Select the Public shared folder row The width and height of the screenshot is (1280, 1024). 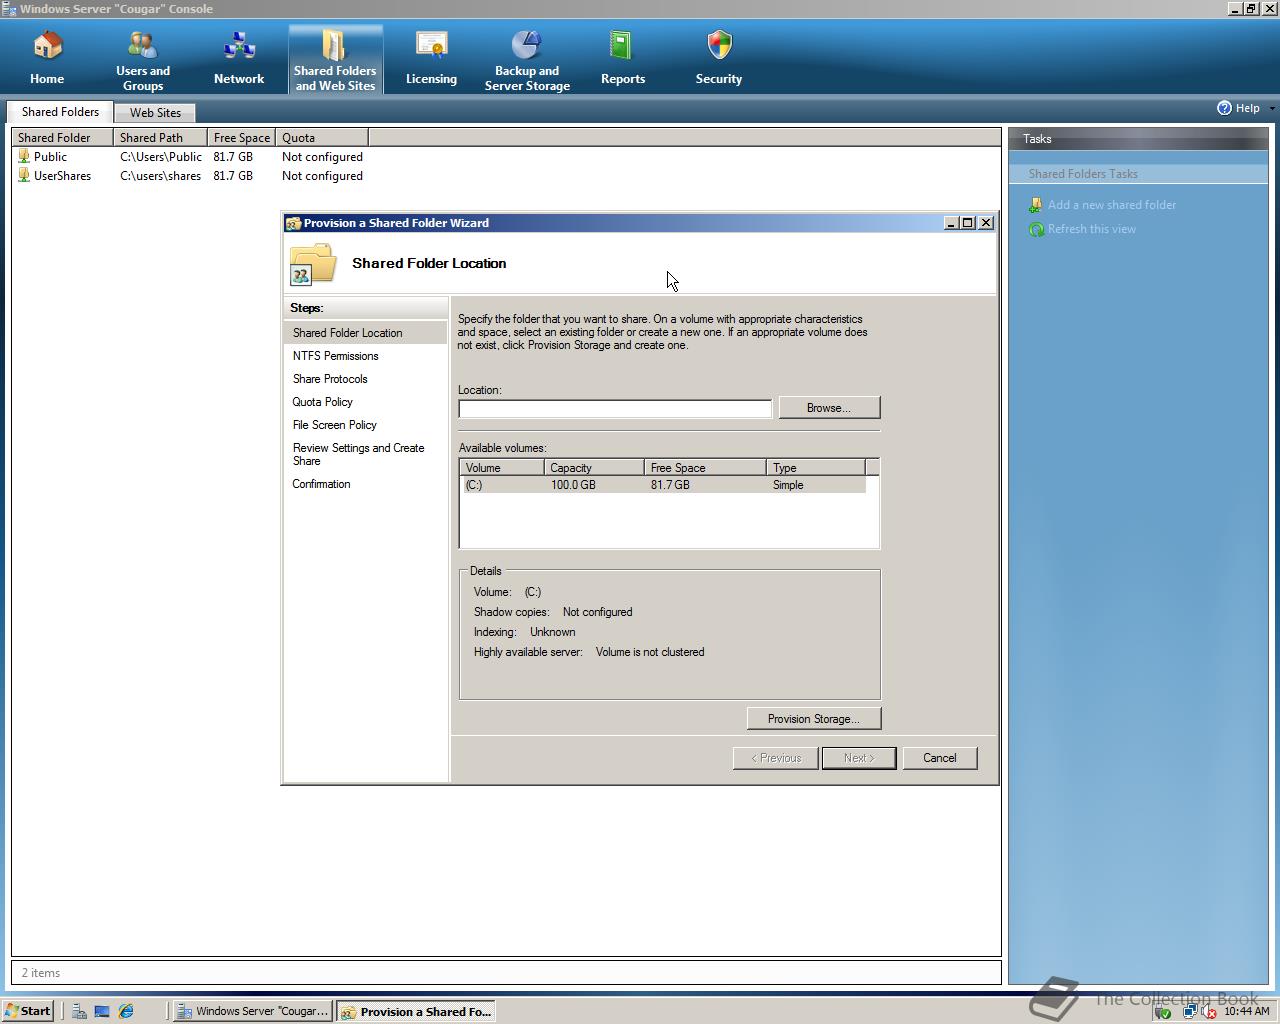tap(190, 157)
